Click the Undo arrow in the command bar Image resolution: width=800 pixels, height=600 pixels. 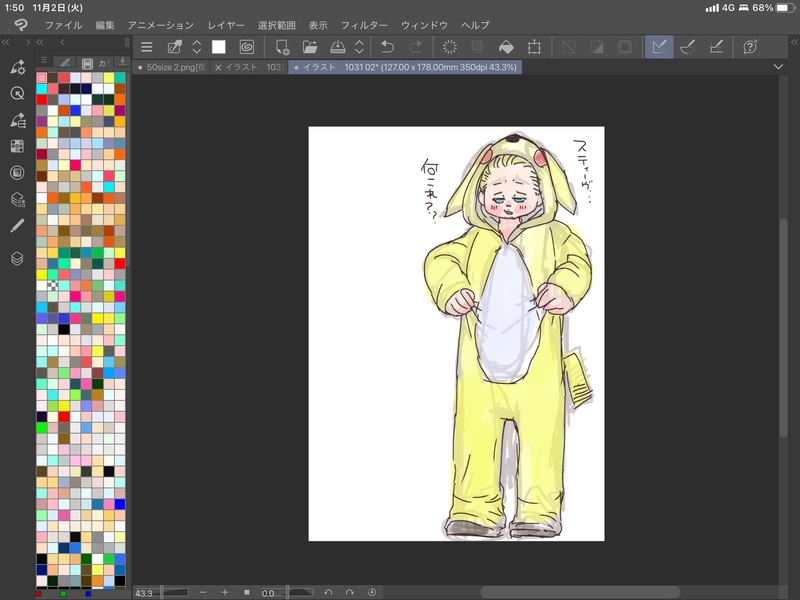pos(387,47)
